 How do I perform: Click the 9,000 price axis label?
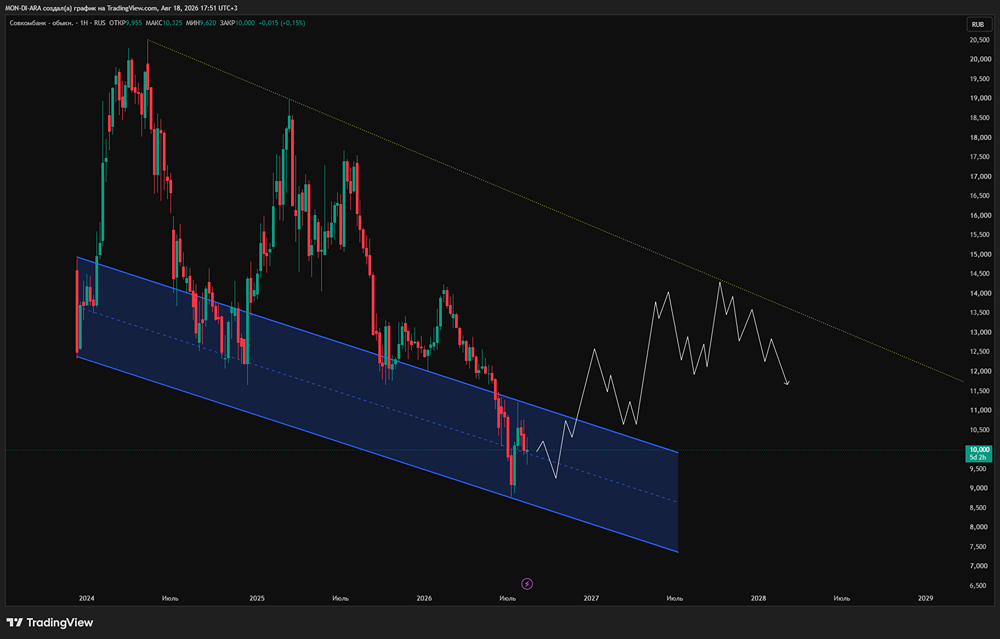[x=978, y=488]
